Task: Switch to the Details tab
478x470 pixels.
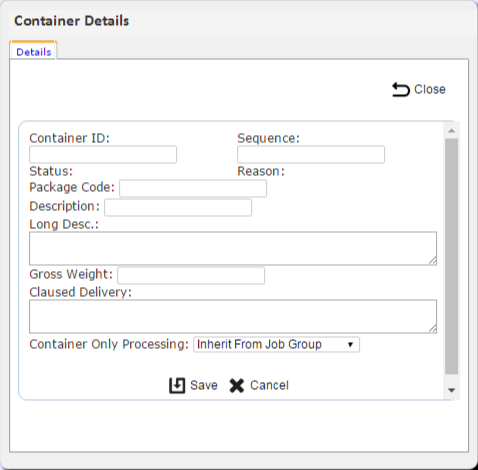Action: coord(34,52)
